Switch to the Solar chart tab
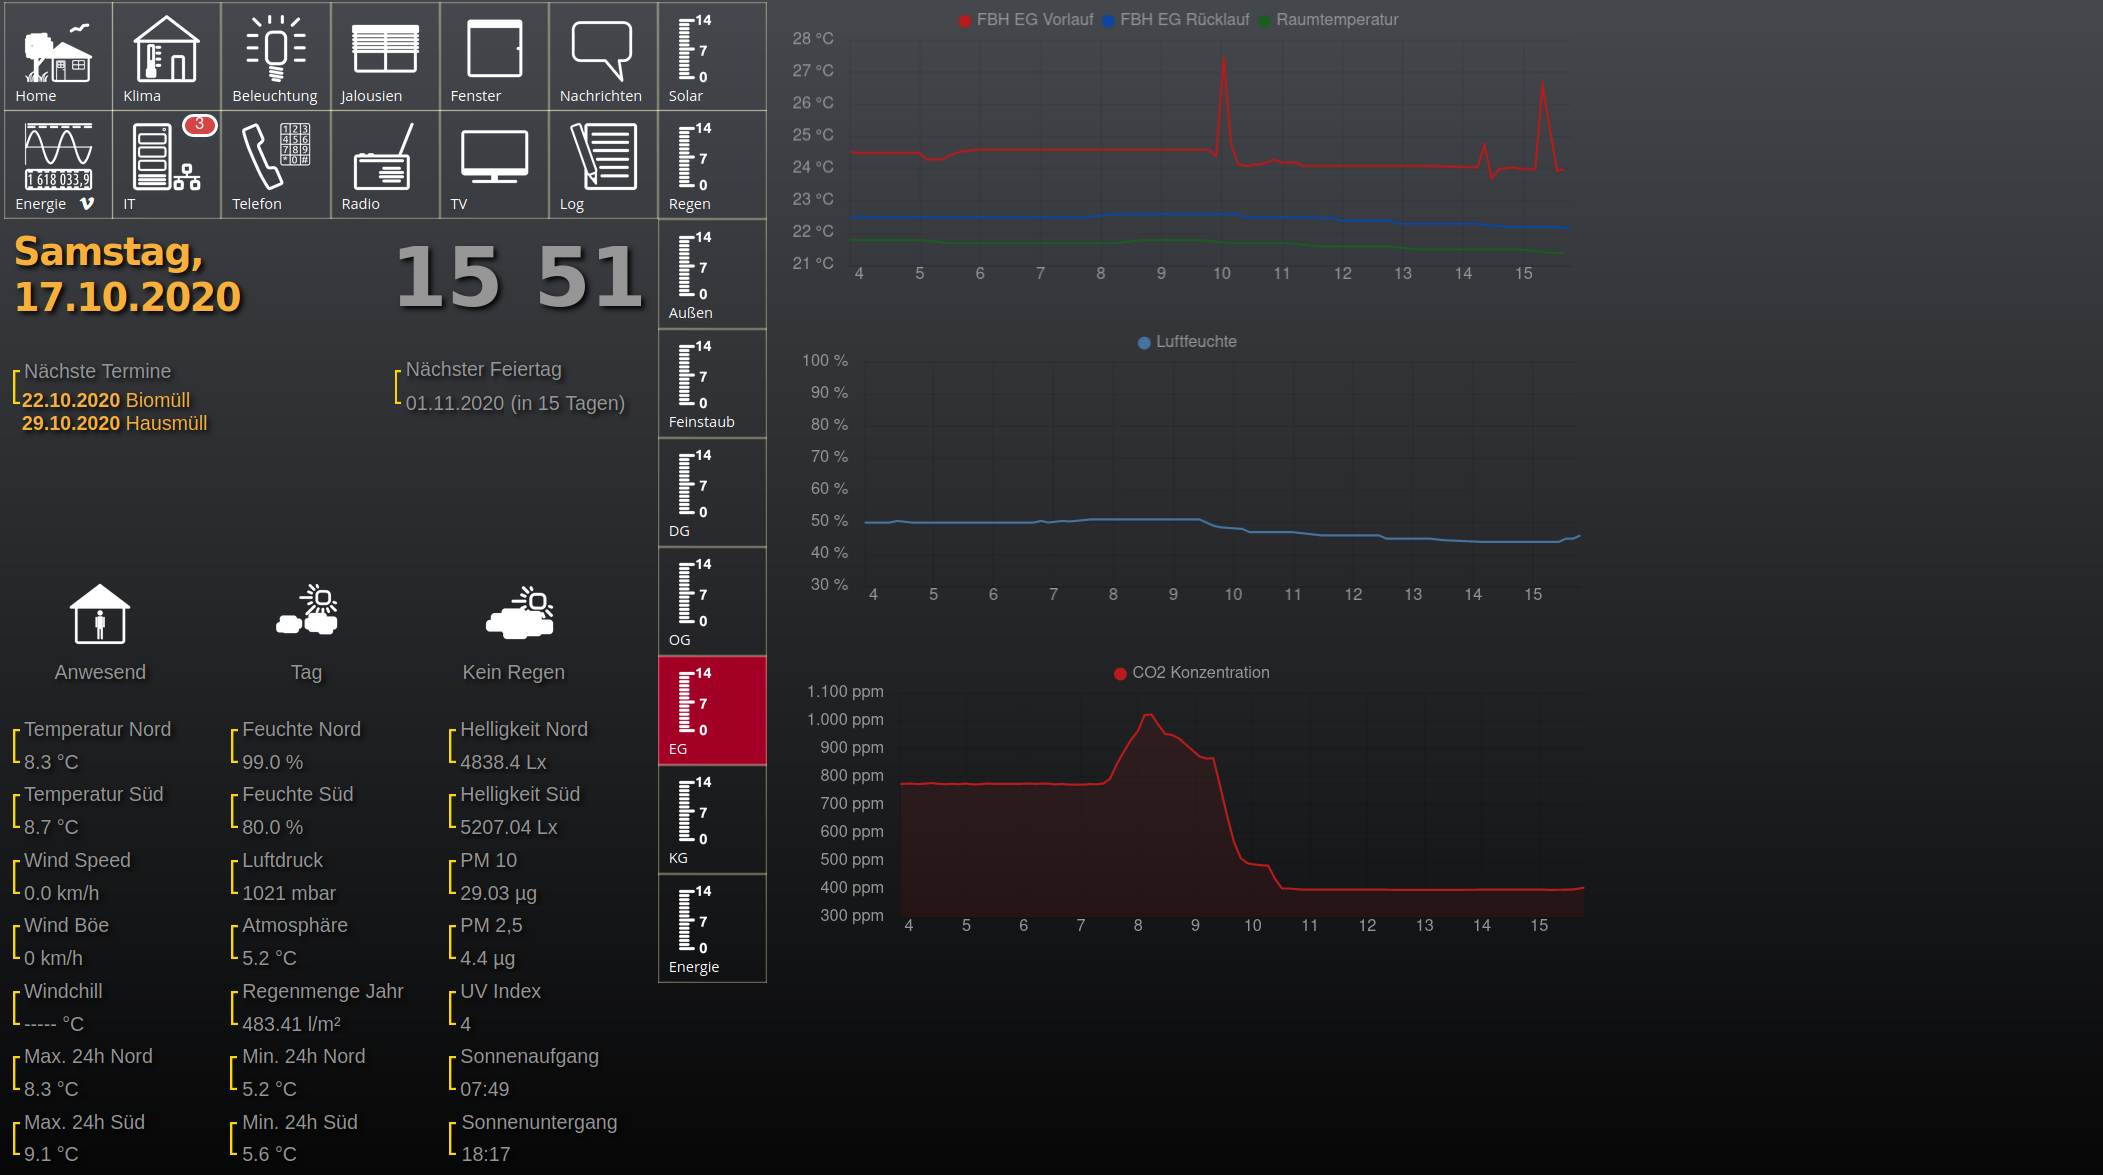This screenshot has height=1175, width=2103. (712, 56)
